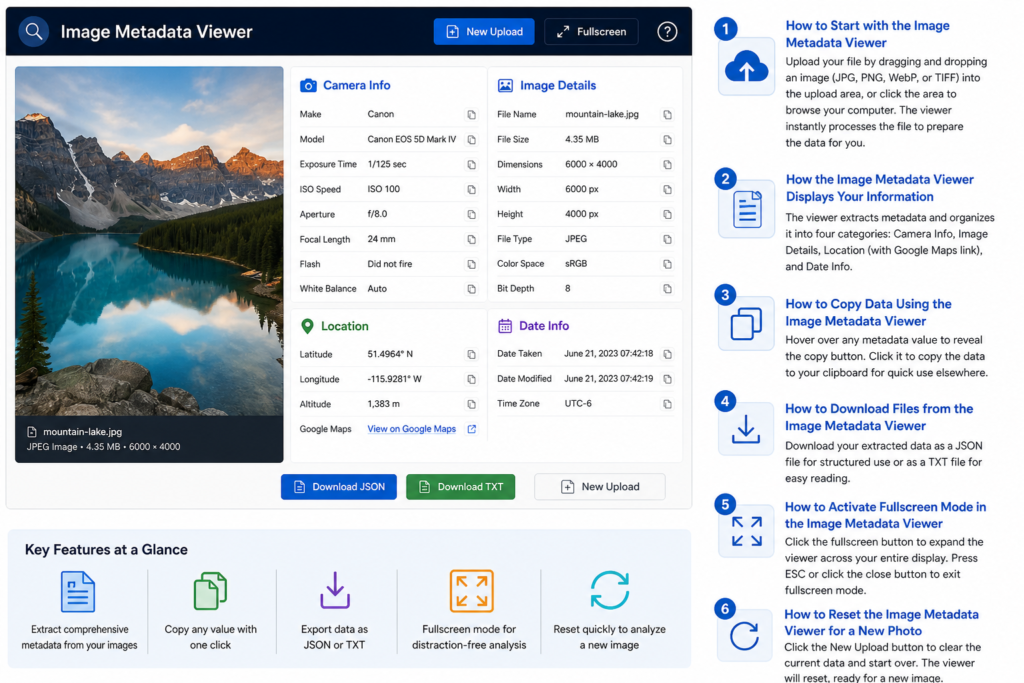Open How to Start with the Image Metadata Viewer

click(x=867, y=34)
